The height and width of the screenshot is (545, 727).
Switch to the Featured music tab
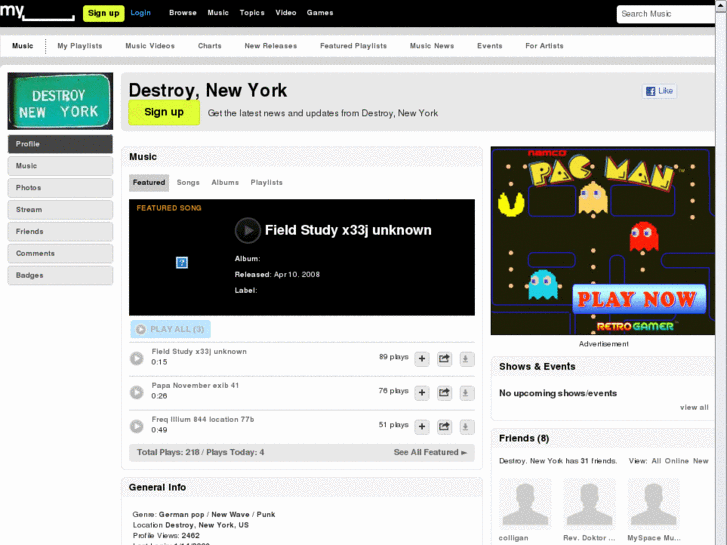[x=149, y=183]
